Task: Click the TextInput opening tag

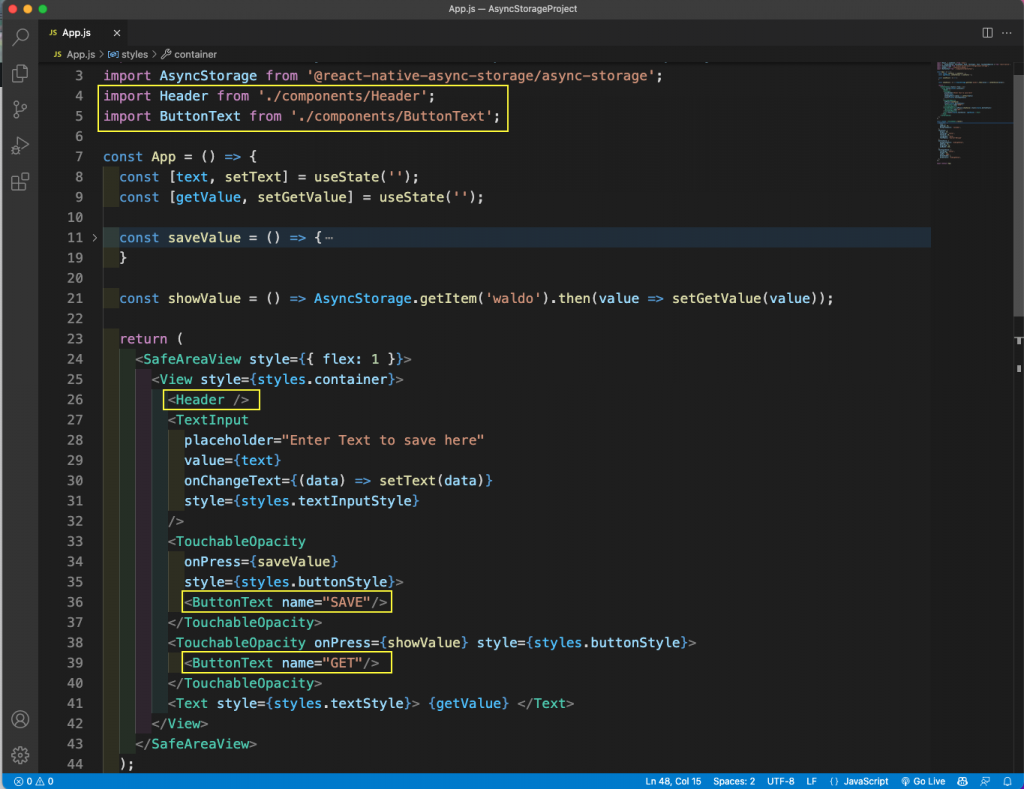Action: click(x=208, y=420)
